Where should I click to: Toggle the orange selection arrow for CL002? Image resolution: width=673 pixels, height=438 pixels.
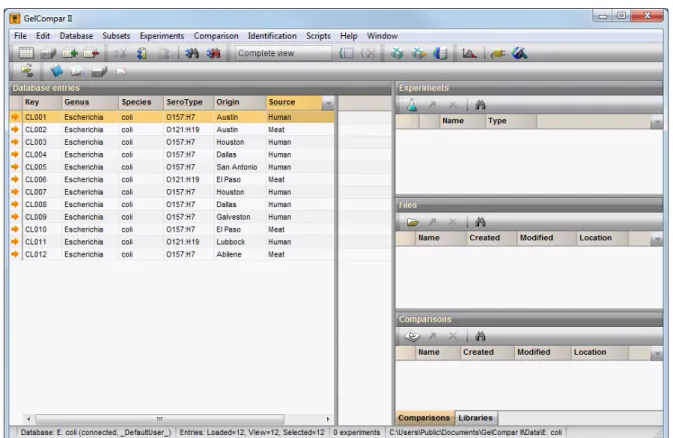coord(15,129)
